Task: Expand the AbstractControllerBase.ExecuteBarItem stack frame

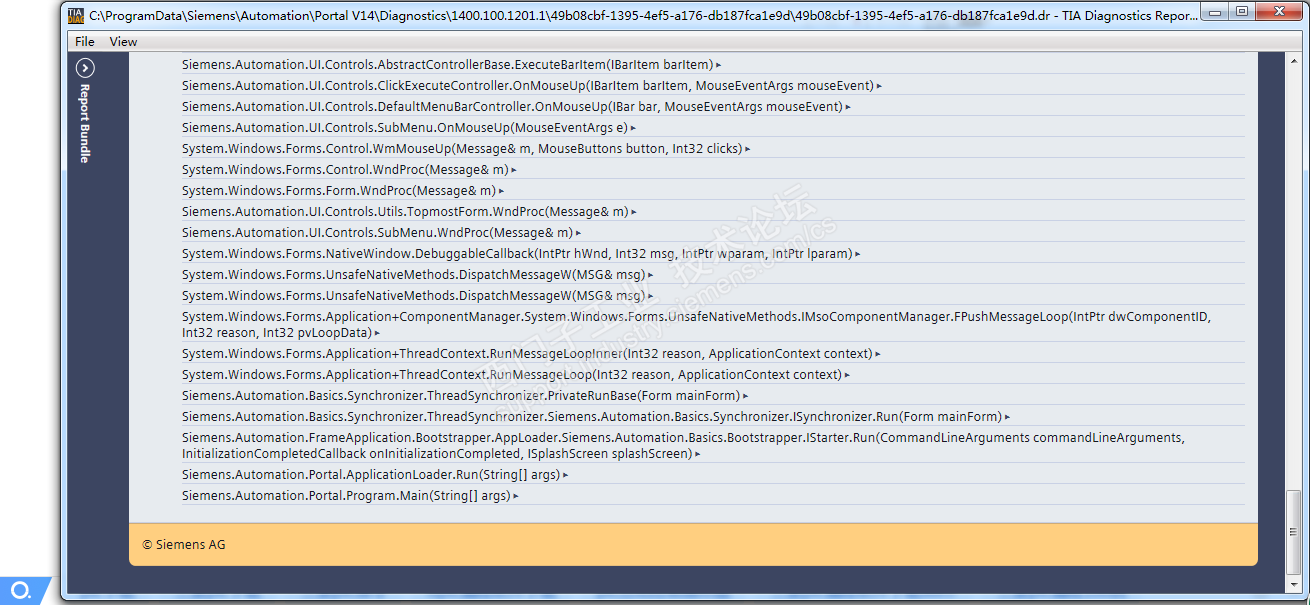Action: (719, 65)
